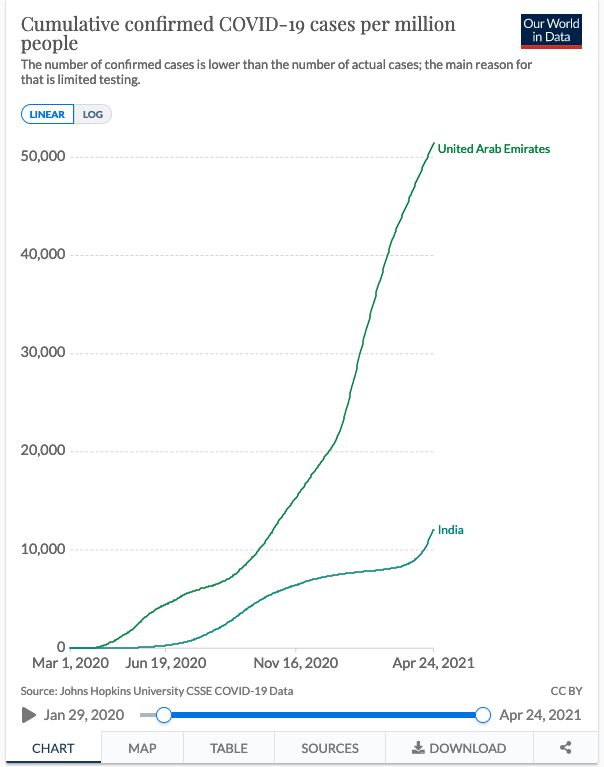Open the CHART tab
The height and width of the screenshot is (767, 604).
pos(52,748)
